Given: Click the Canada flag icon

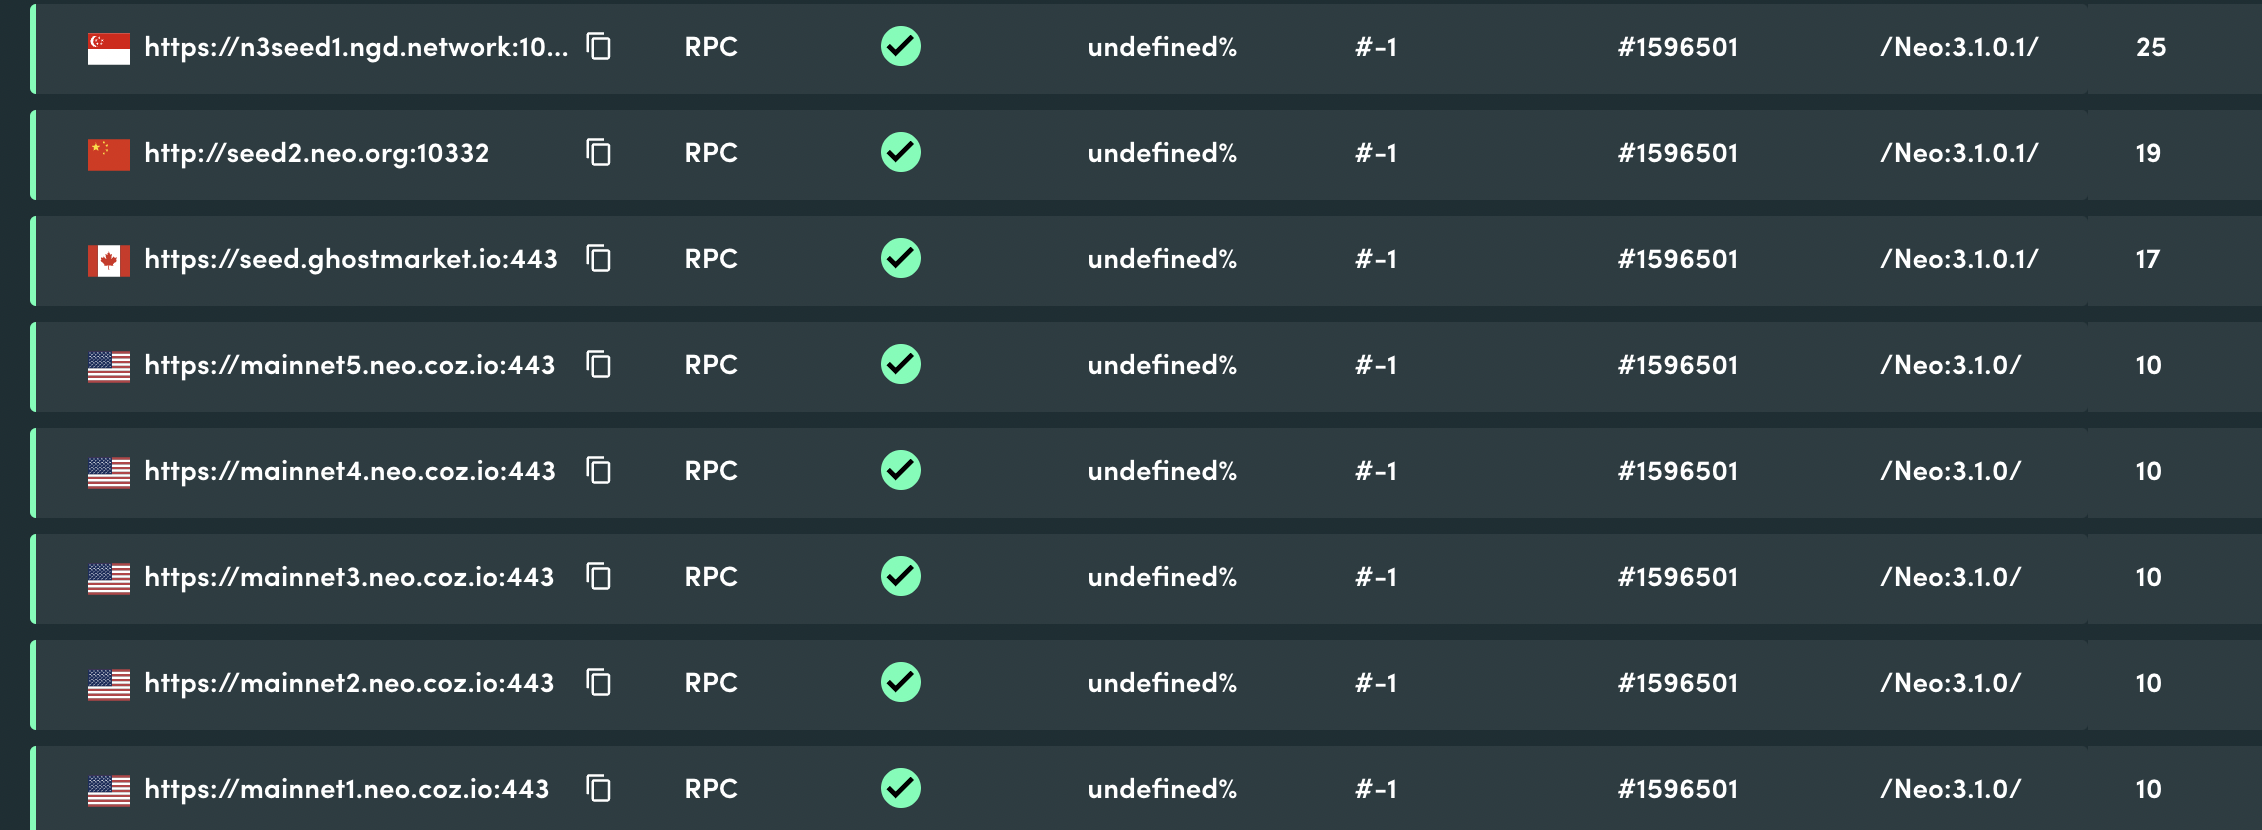Looking at the screenshot, I should click(110, 258).
